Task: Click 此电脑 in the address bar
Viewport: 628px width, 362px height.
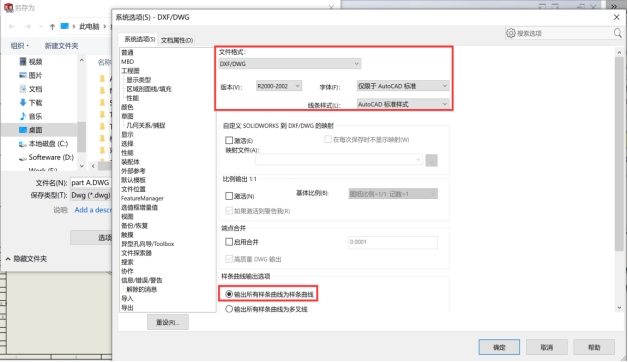Action: (x=89, y=26)
